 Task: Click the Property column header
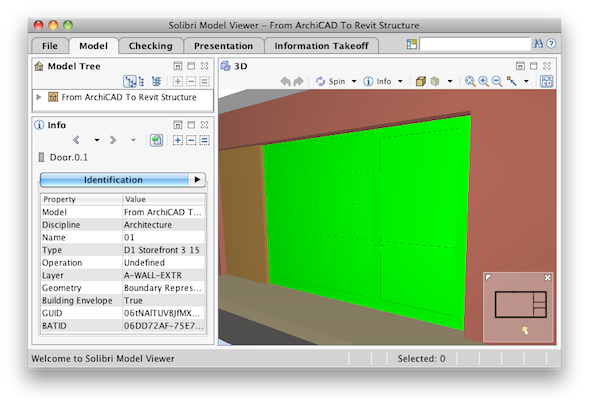tap(82, 199)
